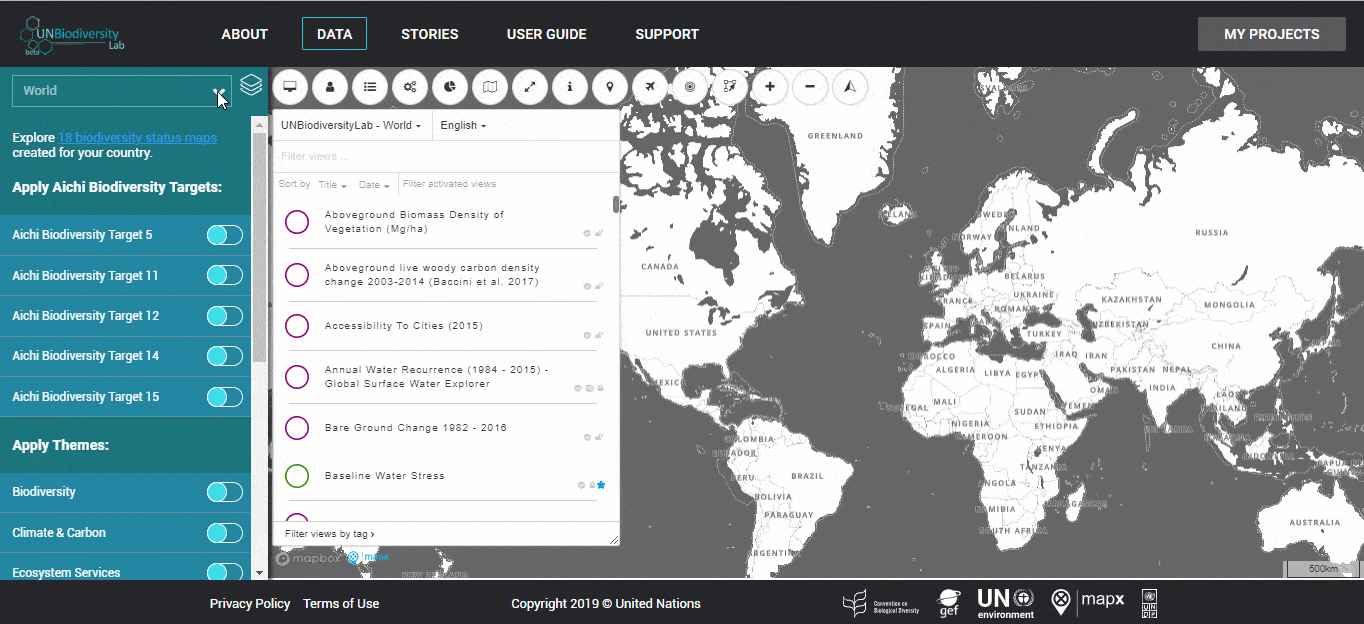This screenshot has height=624, width=1364.
Task: Toggle Aichi Biodiversity Target 11 switch
Action: point(225,275)
